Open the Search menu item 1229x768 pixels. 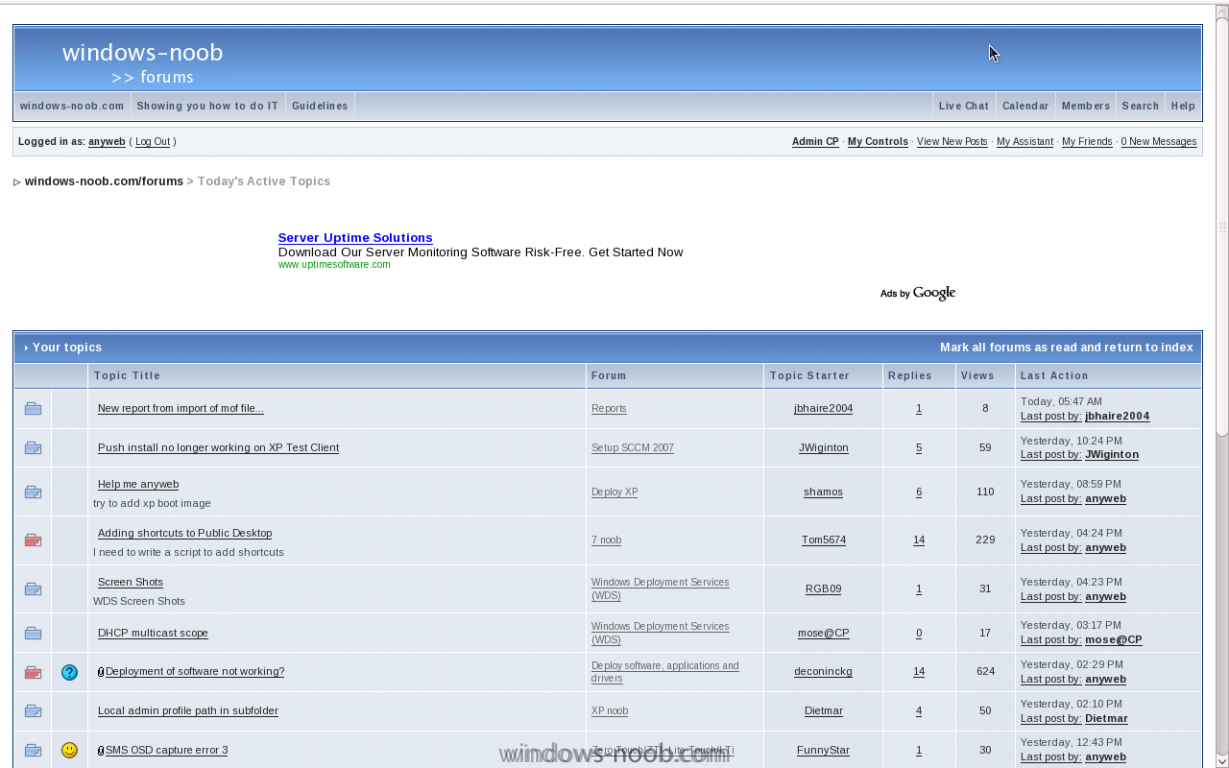(1140, 106)
